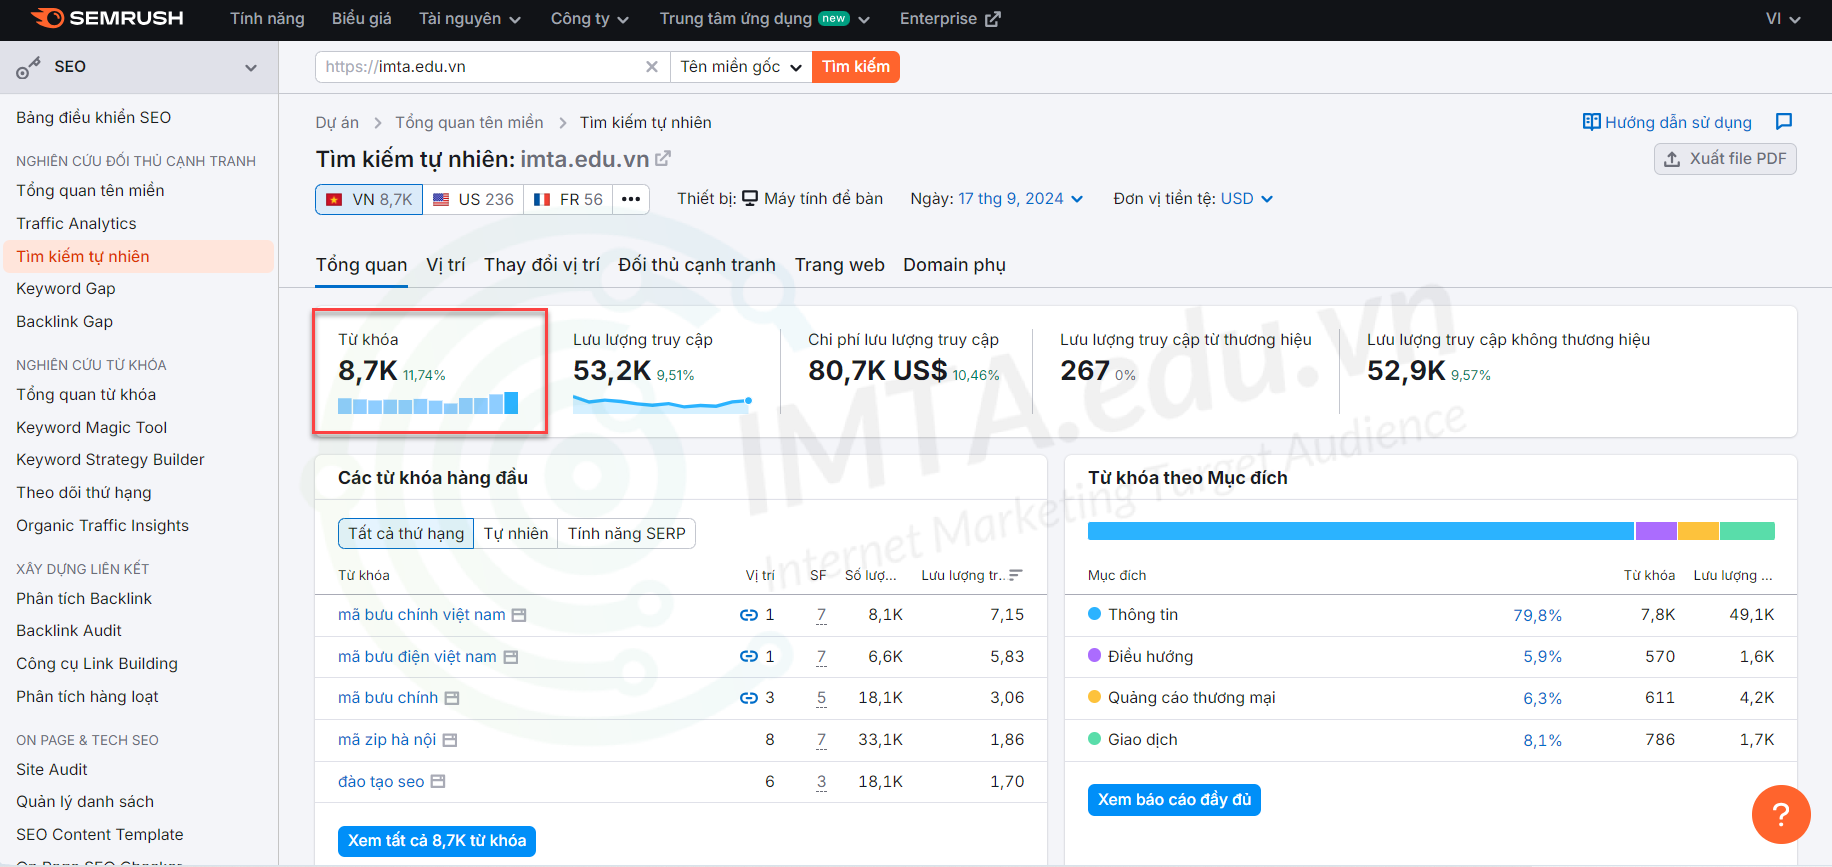The width and height of the screenshot is (1832, 867).
Task: Open the date picker 17 thg 9, 2024
Action: [1020, 199]
